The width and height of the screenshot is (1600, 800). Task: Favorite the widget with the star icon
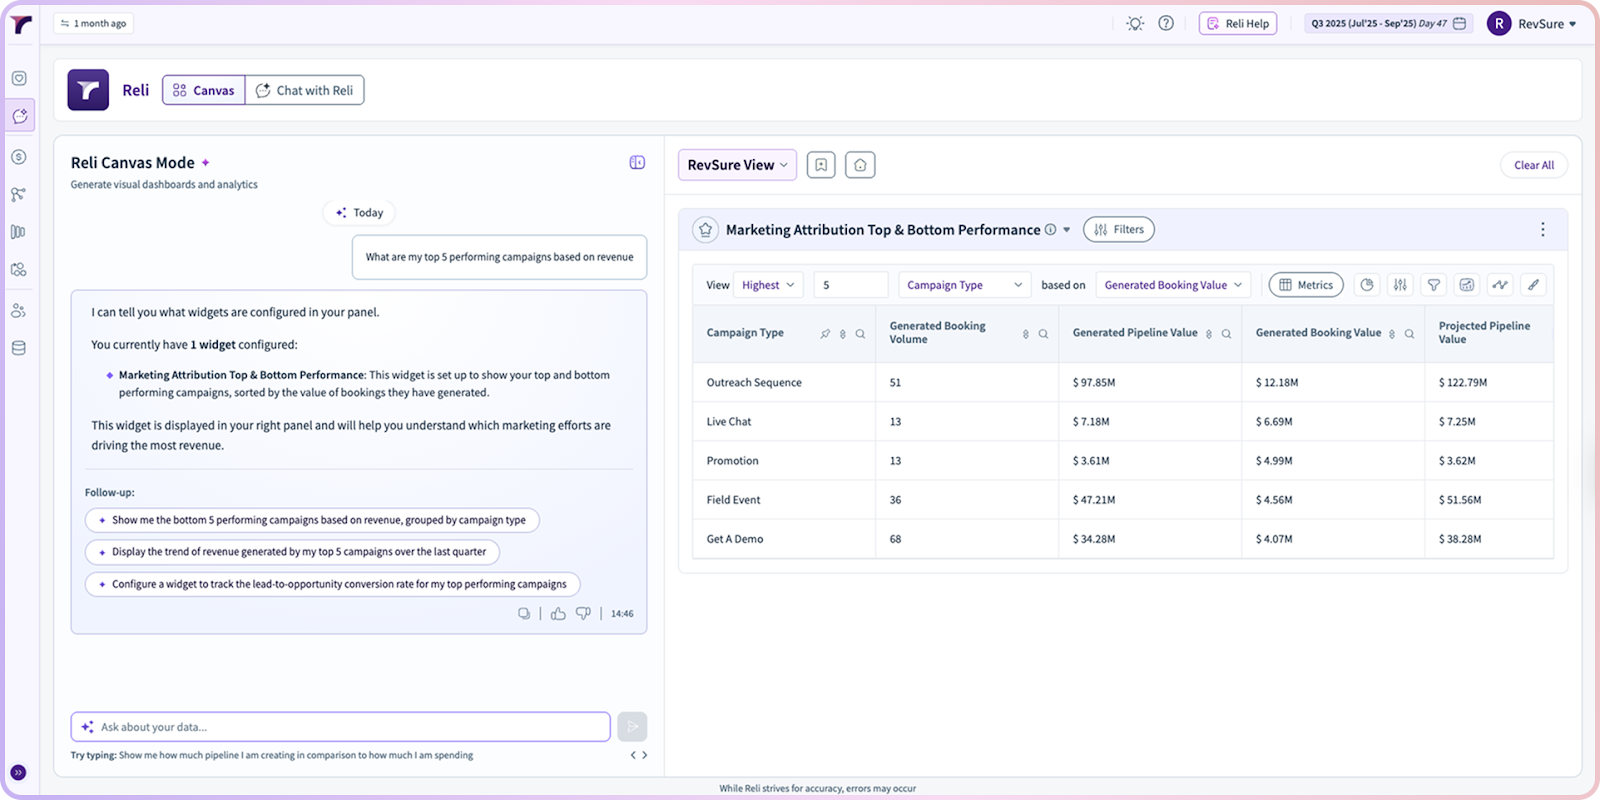[705, 230]
